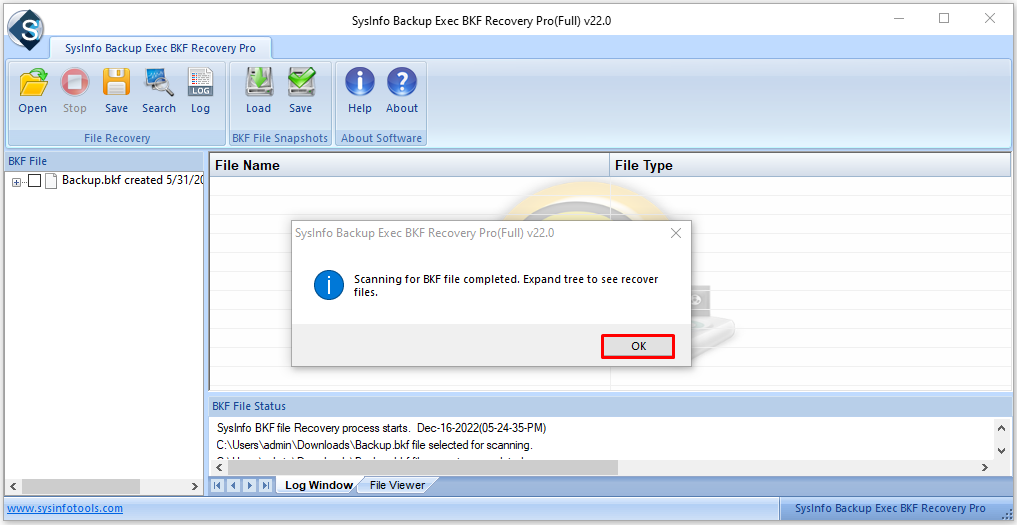Save a BKF file snapshot
Viewport: 1017px width, 525px height.
(x=300, y=92)
